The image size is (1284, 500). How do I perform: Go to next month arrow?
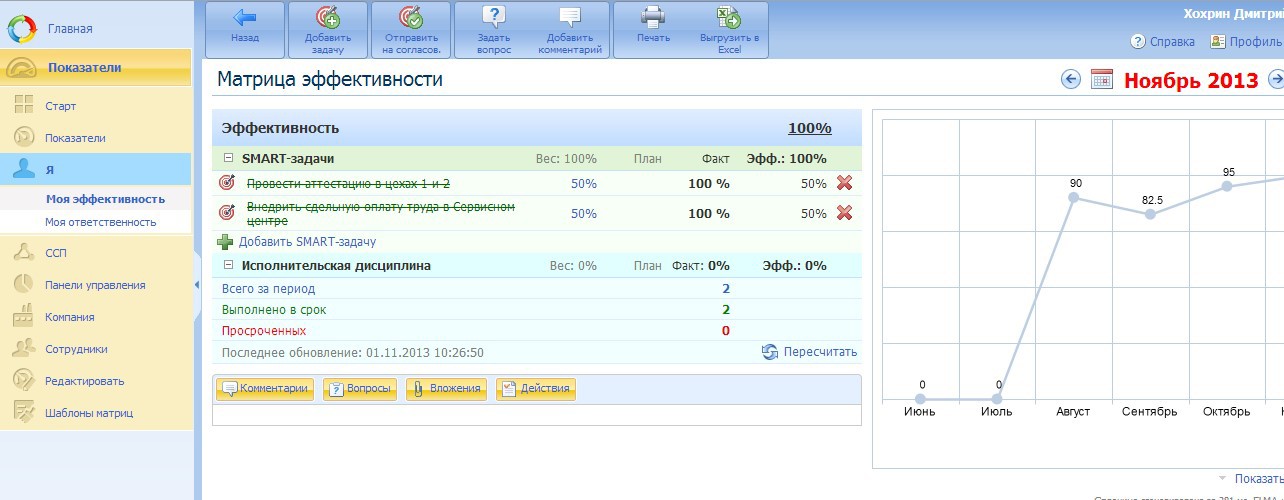point(1276,79)
